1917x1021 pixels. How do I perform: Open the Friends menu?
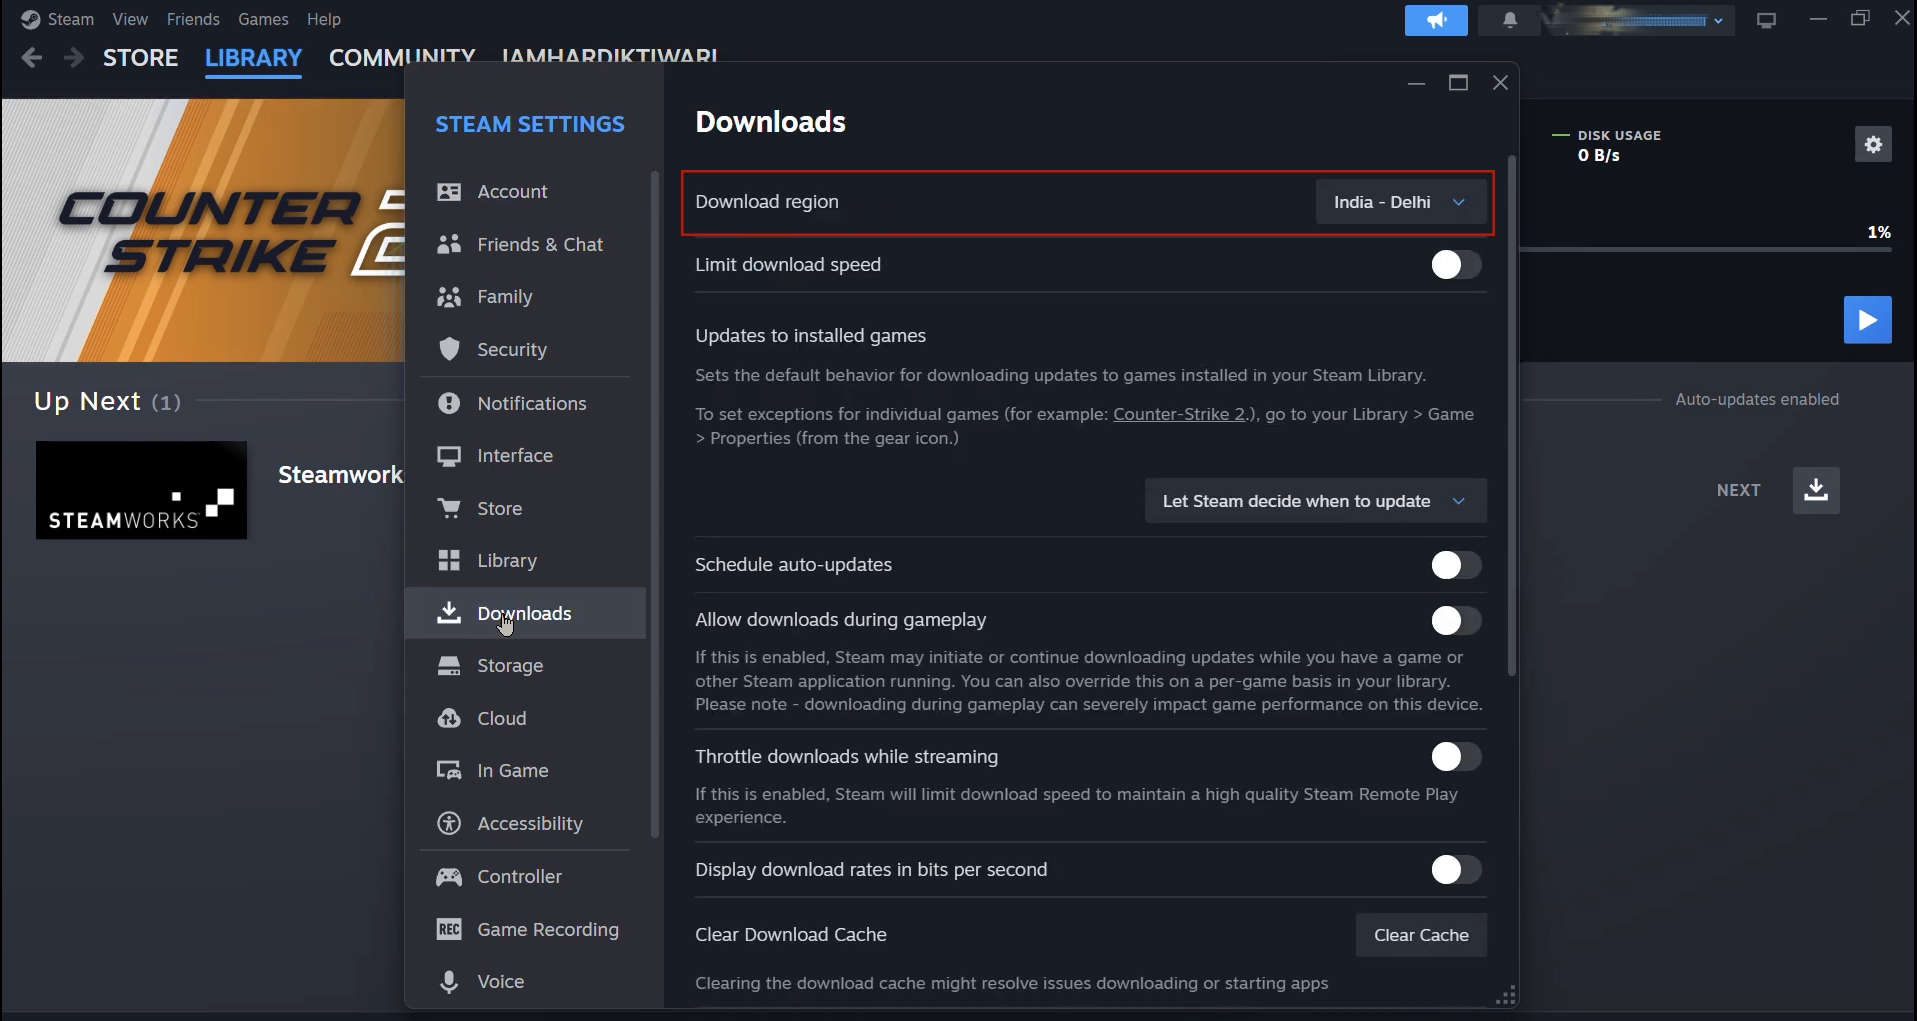coord(192,18)
